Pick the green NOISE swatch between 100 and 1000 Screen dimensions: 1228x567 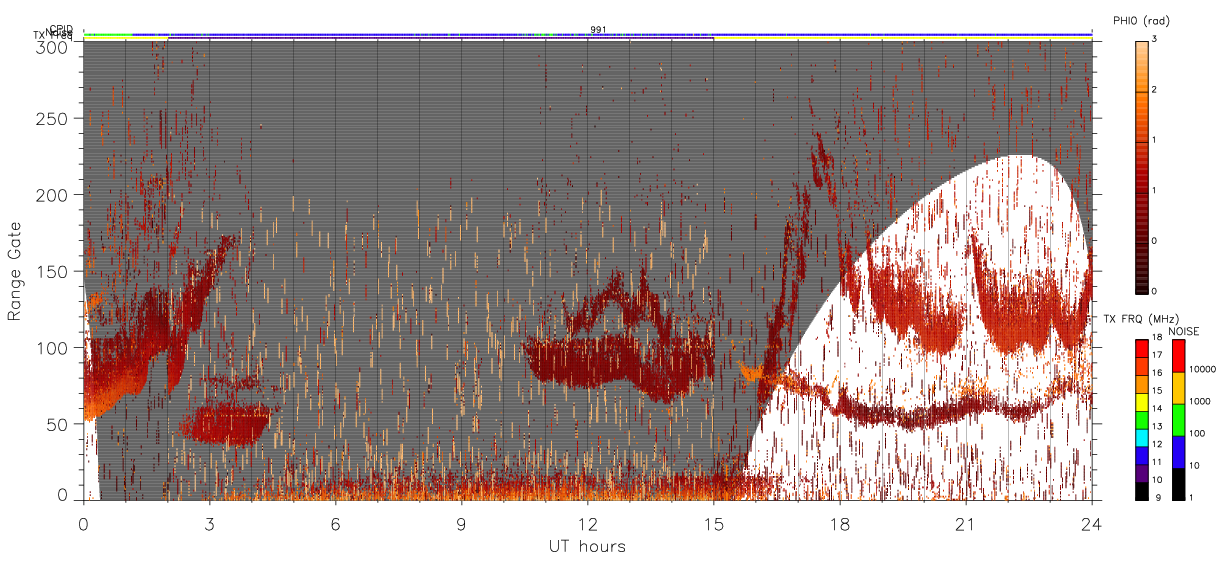click(1179, 420)
